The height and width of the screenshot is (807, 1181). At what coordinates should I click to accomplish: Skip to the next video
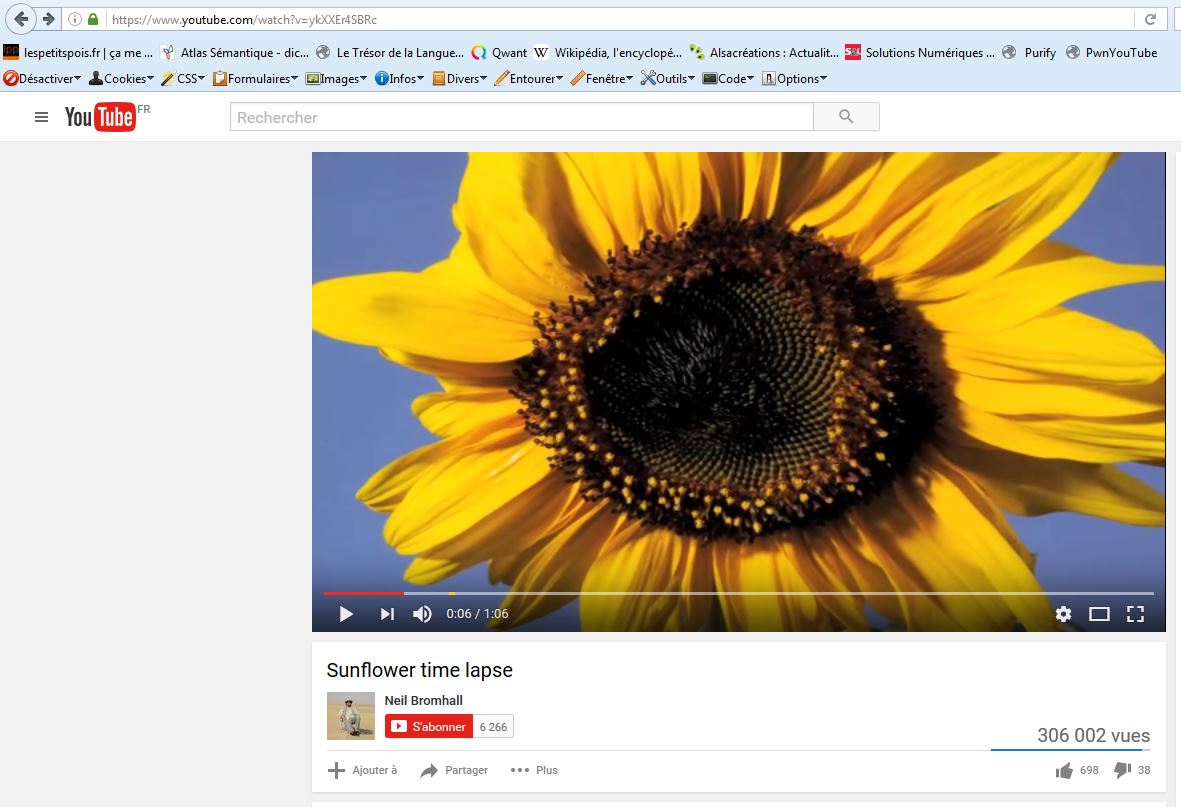coord(387,614)
